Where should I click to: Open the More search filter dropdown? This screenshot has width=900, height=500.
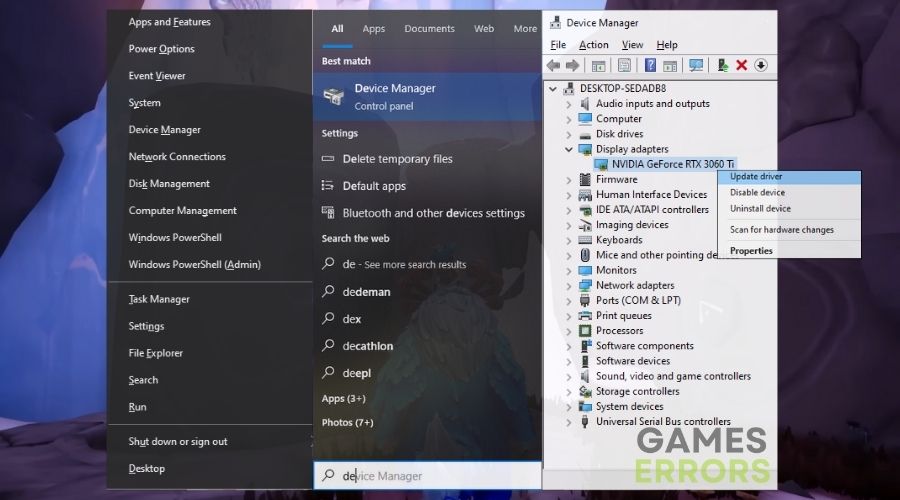pos(525,29)
